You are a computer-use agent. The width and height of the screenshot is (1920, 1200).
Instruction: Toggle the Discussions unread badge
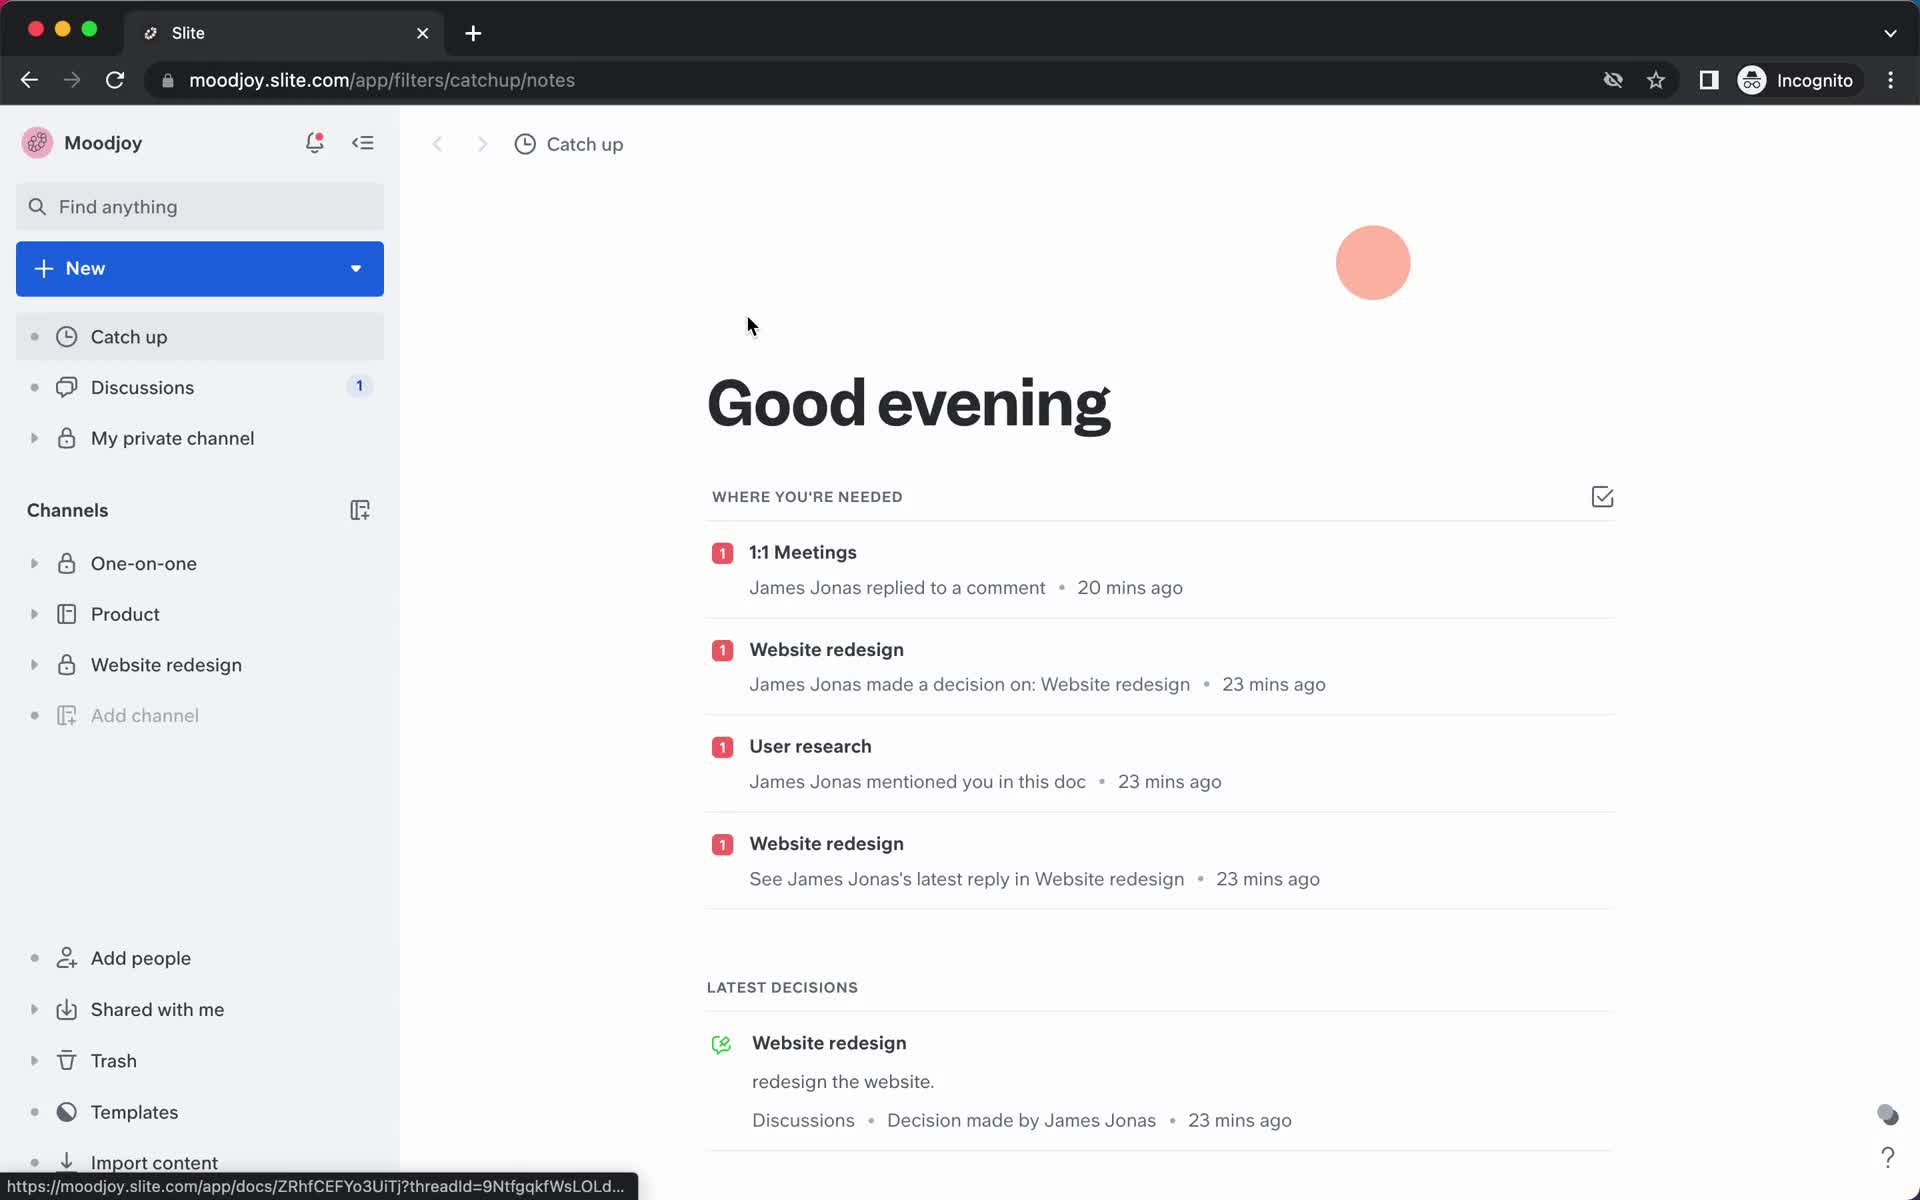pos(358,386)
